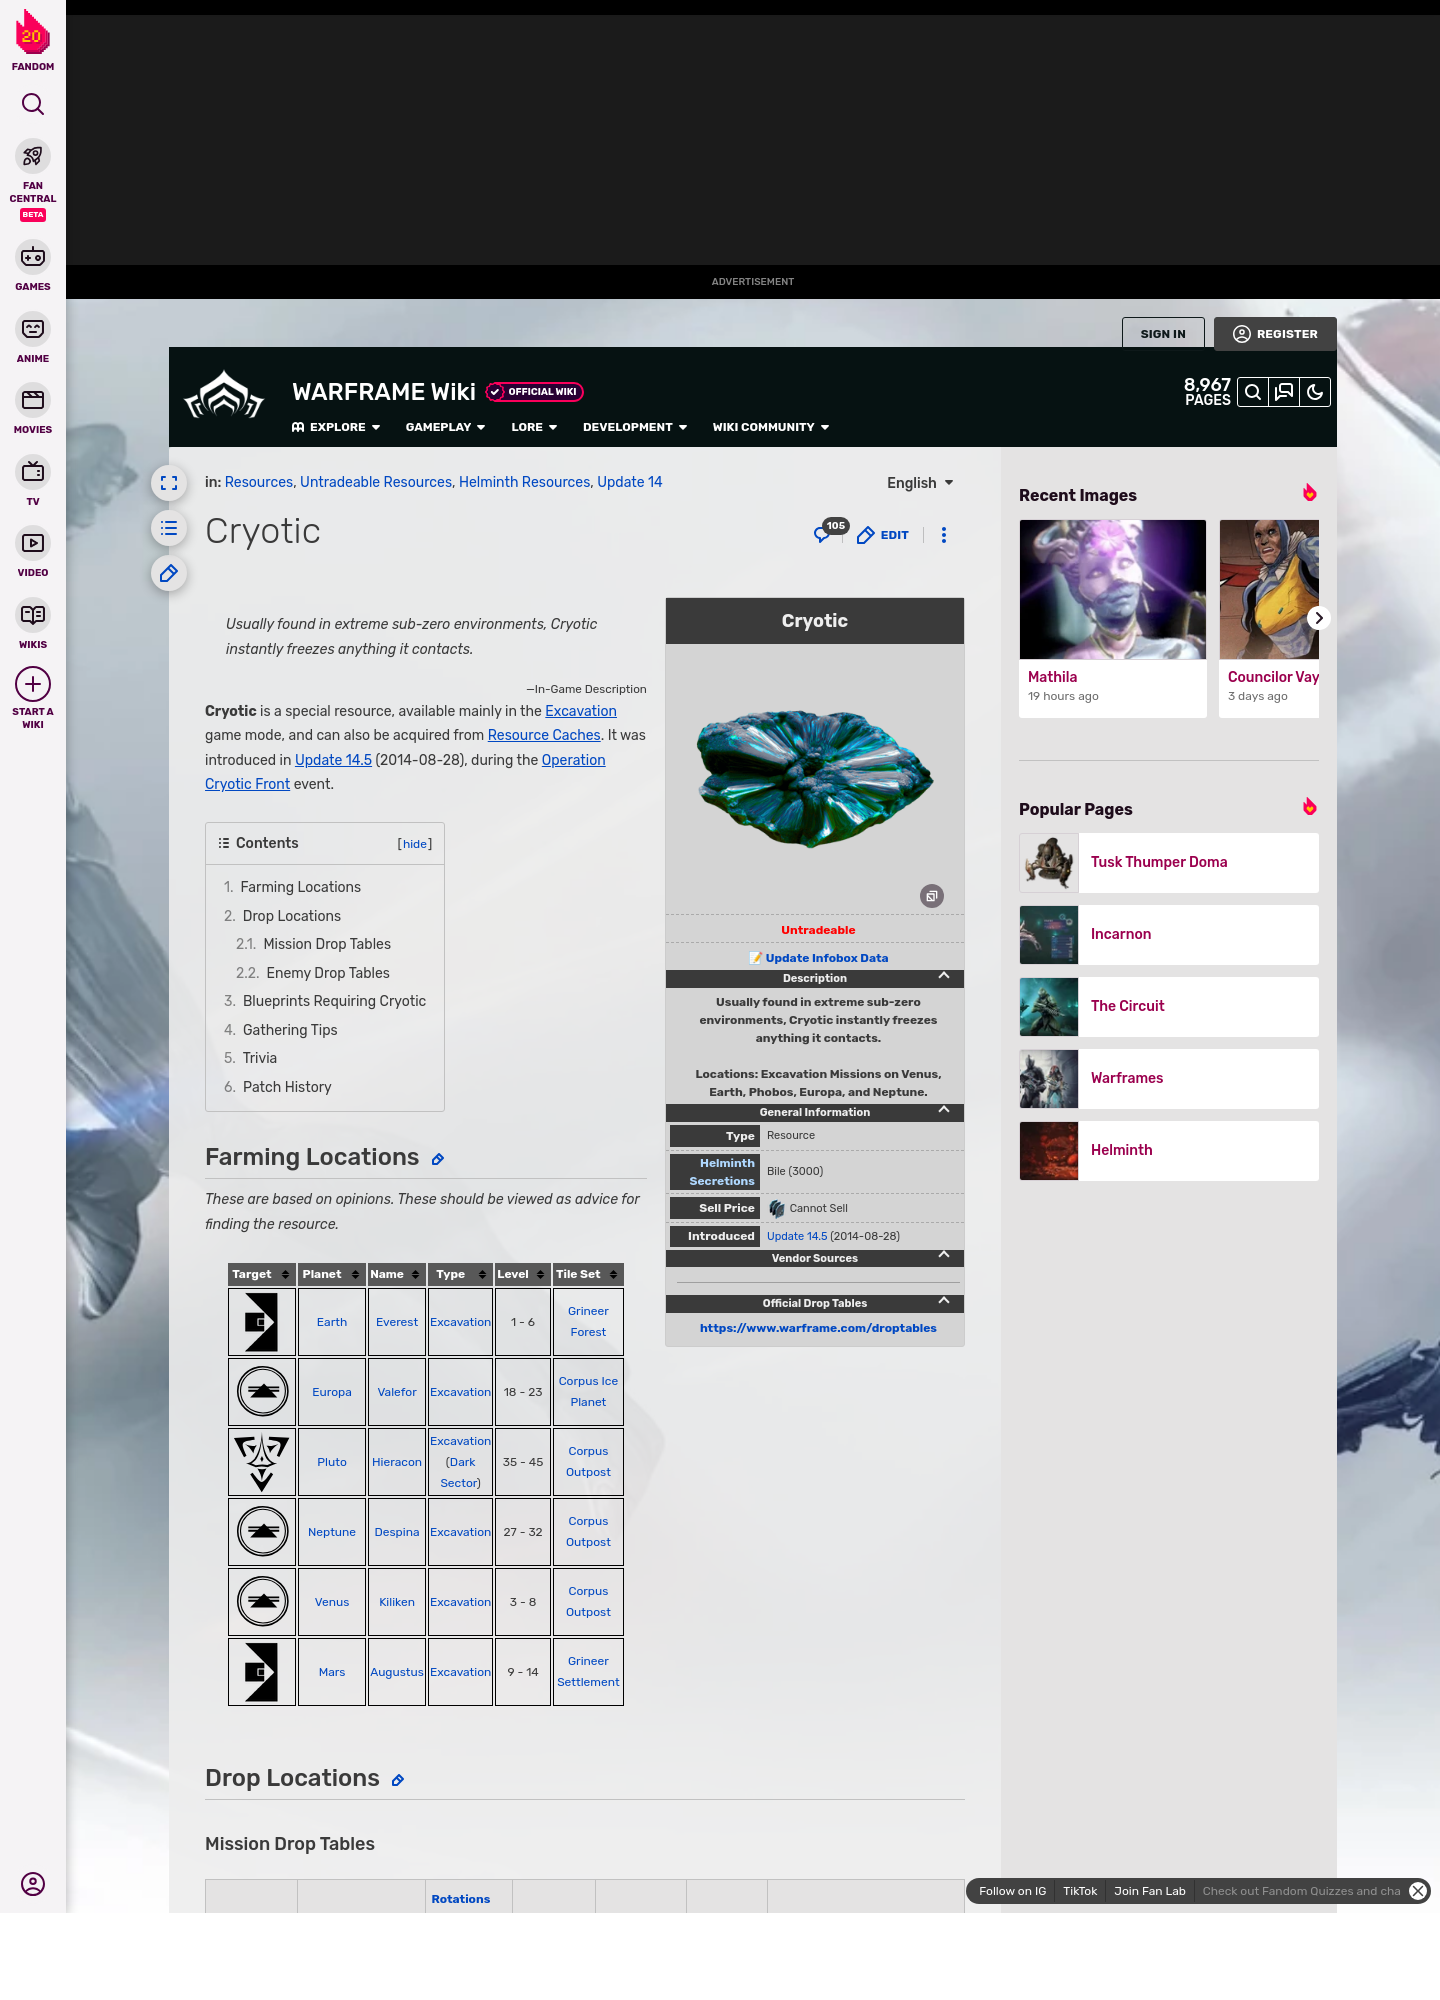Open the Excavation link in intro

tap(581, 711)
